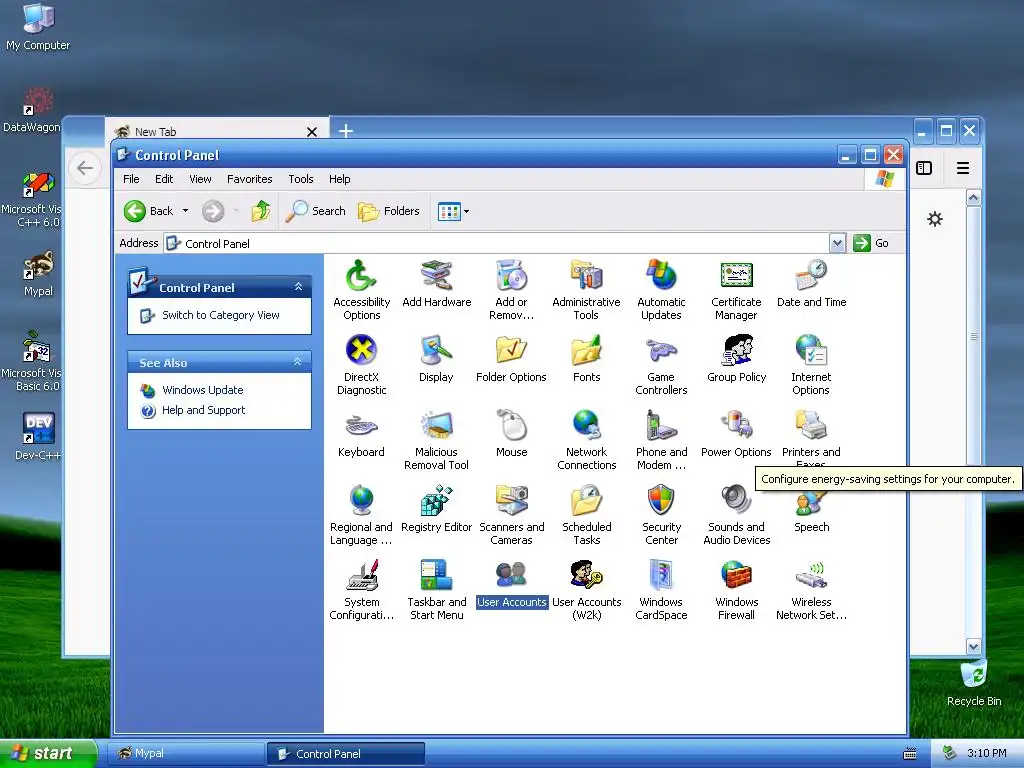The image size is (1024, 768).
Task: Open new tab in Mypal browser
Action: click(345, 131)
